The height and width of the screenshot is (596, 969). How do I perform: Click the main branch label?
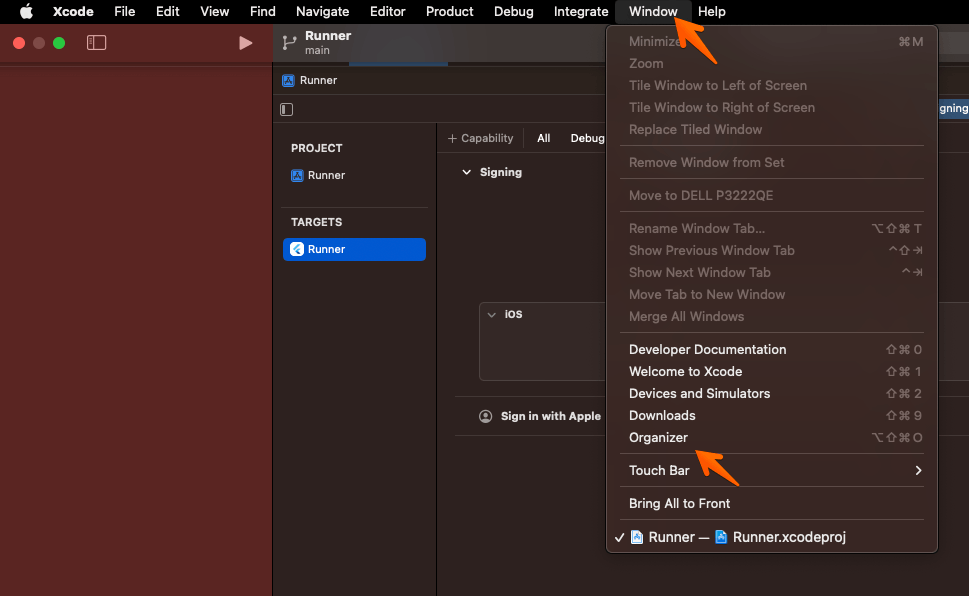pyautogui.click(x=317, y=51)
